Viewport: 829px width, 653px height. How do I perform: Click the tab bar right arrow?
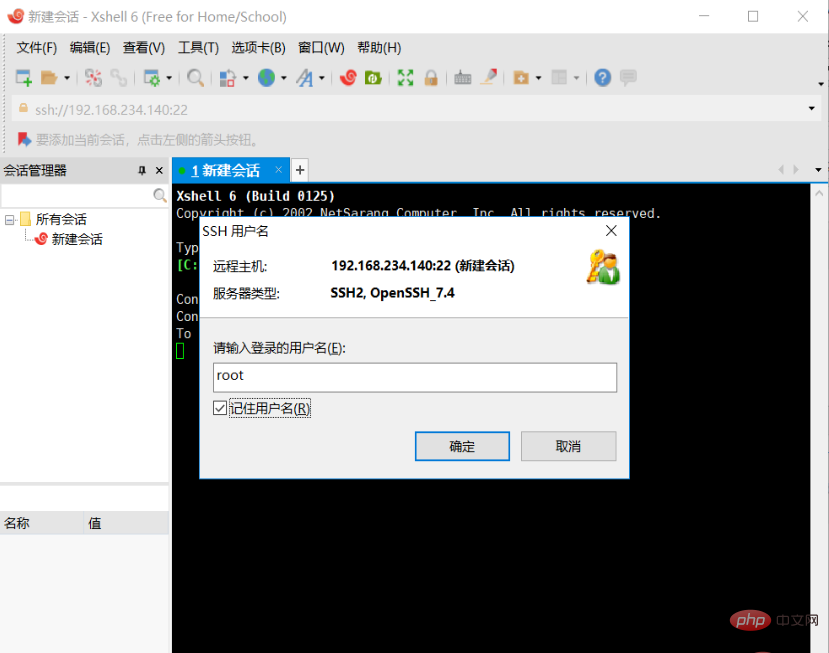(796, 170)
